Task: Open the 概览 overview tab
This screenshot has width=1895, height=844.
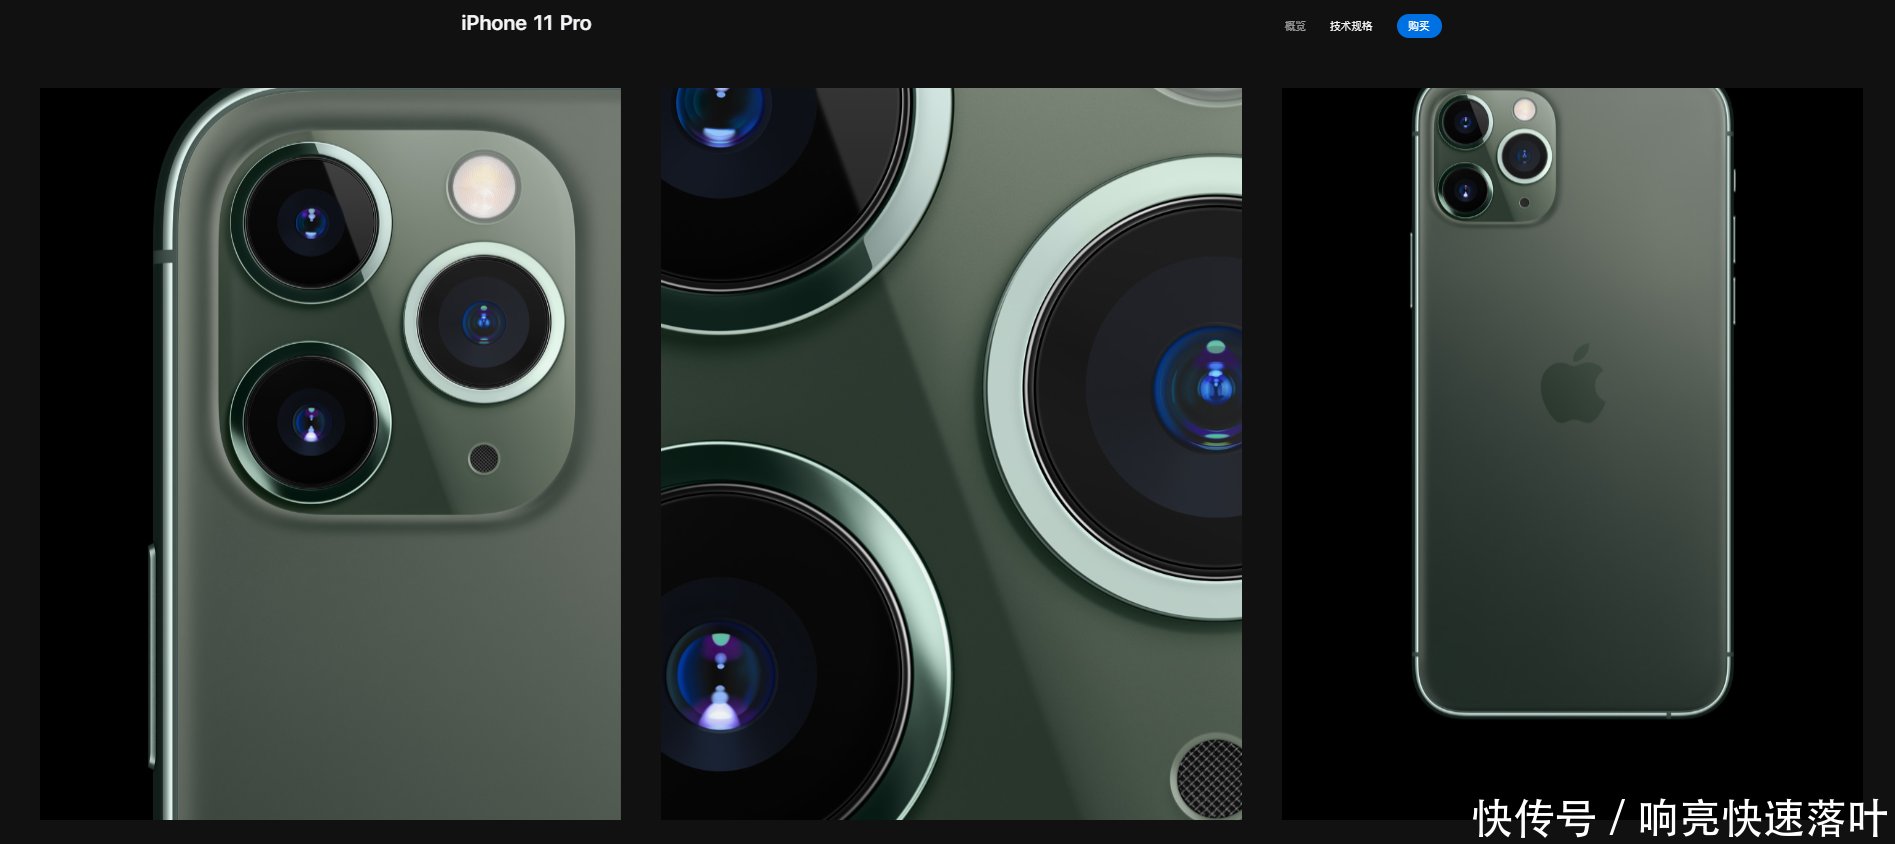Action: coord(1295,26)
